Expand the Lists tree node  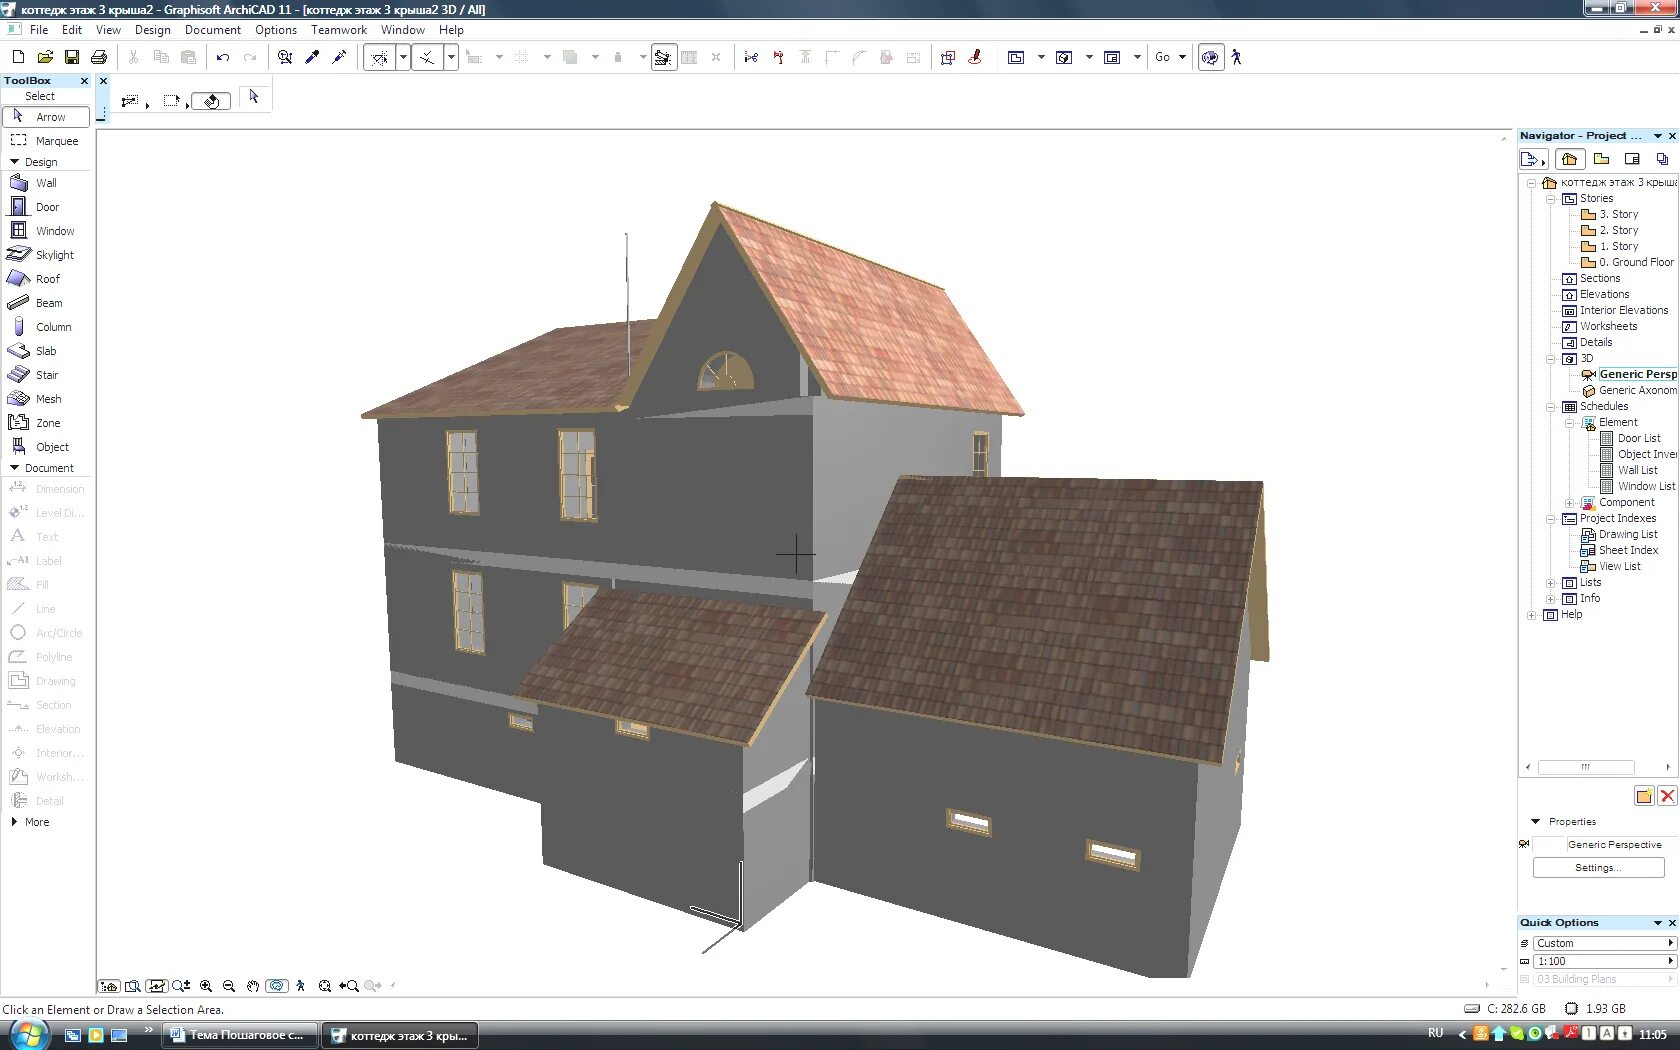pyautogui.click(x=1551, y=582)
